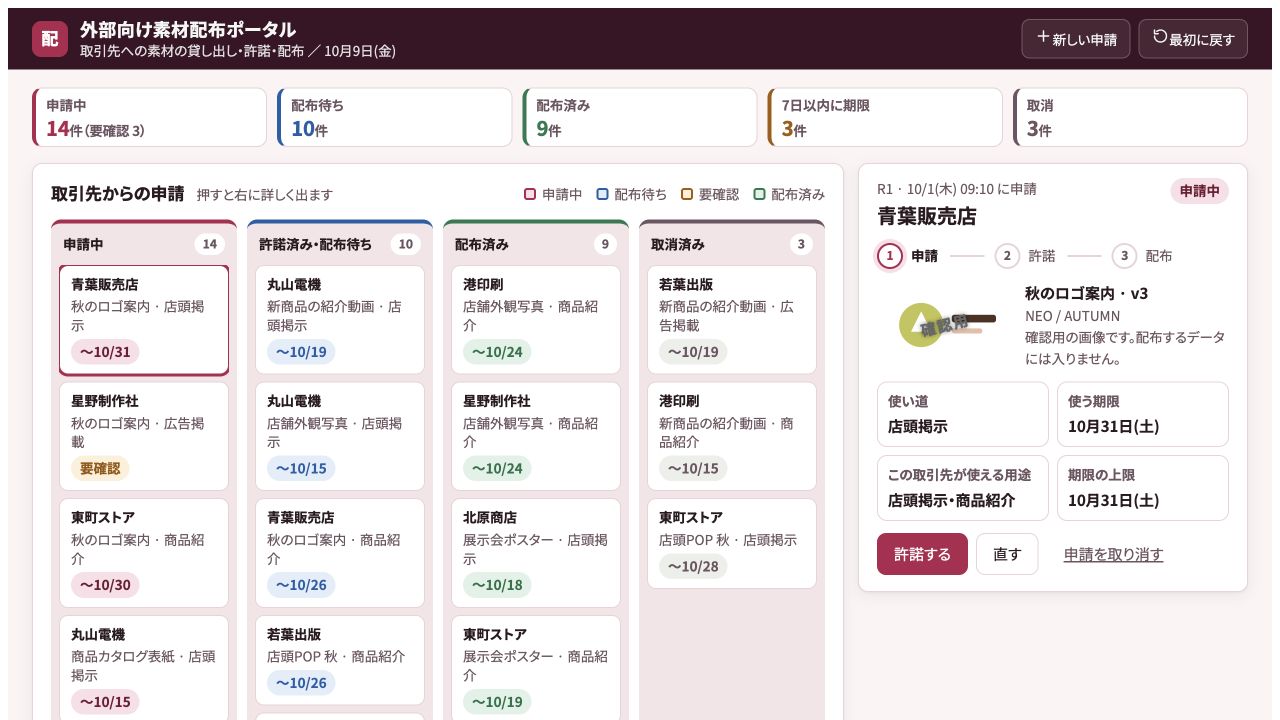Open 若葉出版 店頭POP 秋 card
Image resolution: width=1280 pixels, height=720 pixels.
tap(340, 660)
